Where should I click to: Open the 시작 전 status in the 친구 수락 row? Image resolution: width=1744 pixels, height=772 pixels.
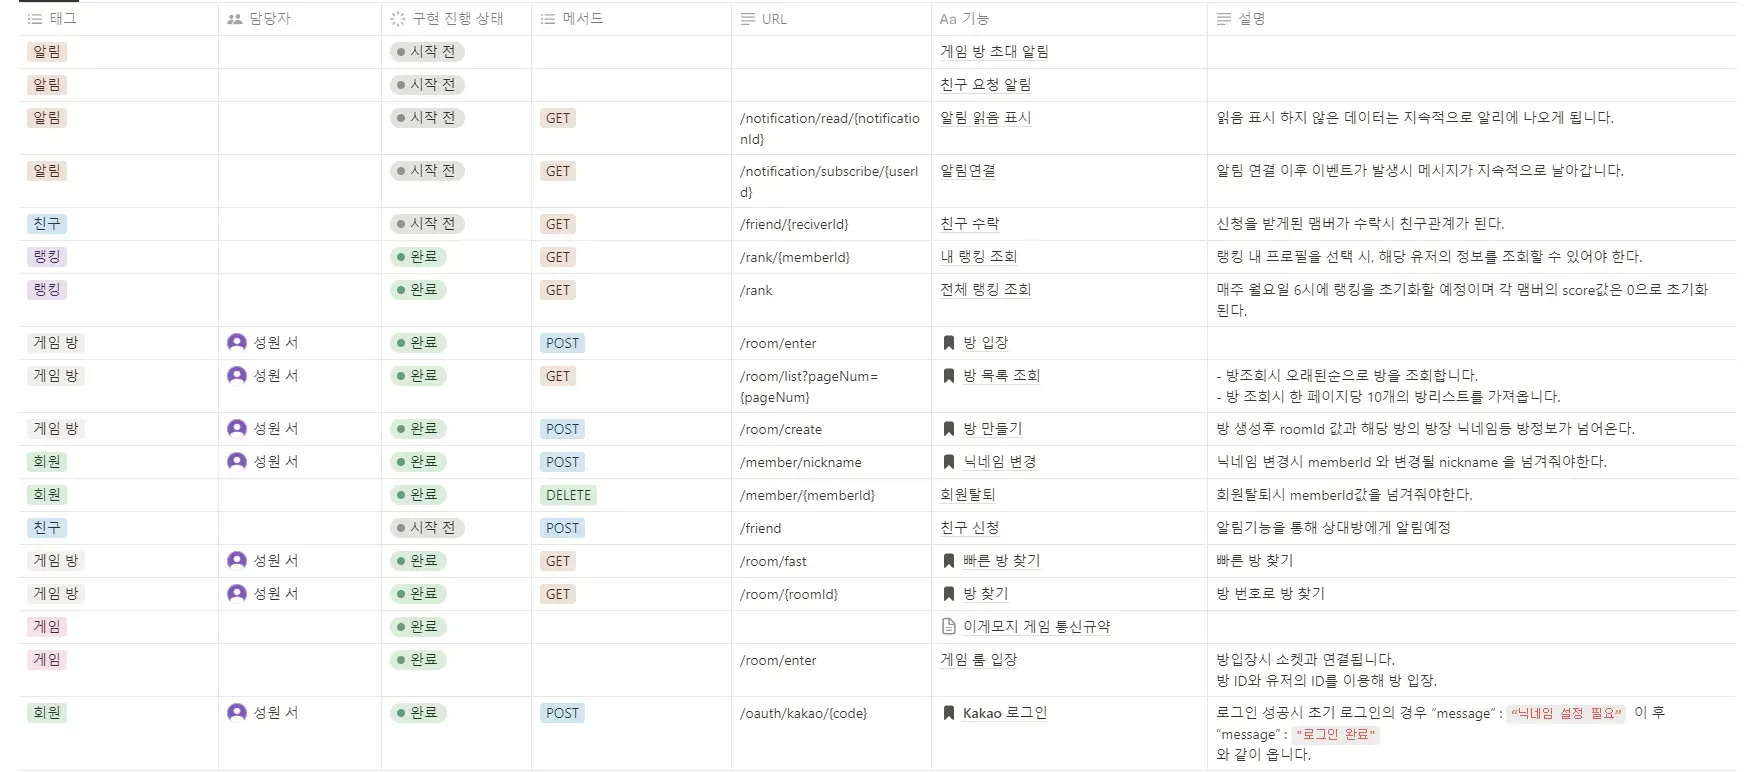pos(427,224)
